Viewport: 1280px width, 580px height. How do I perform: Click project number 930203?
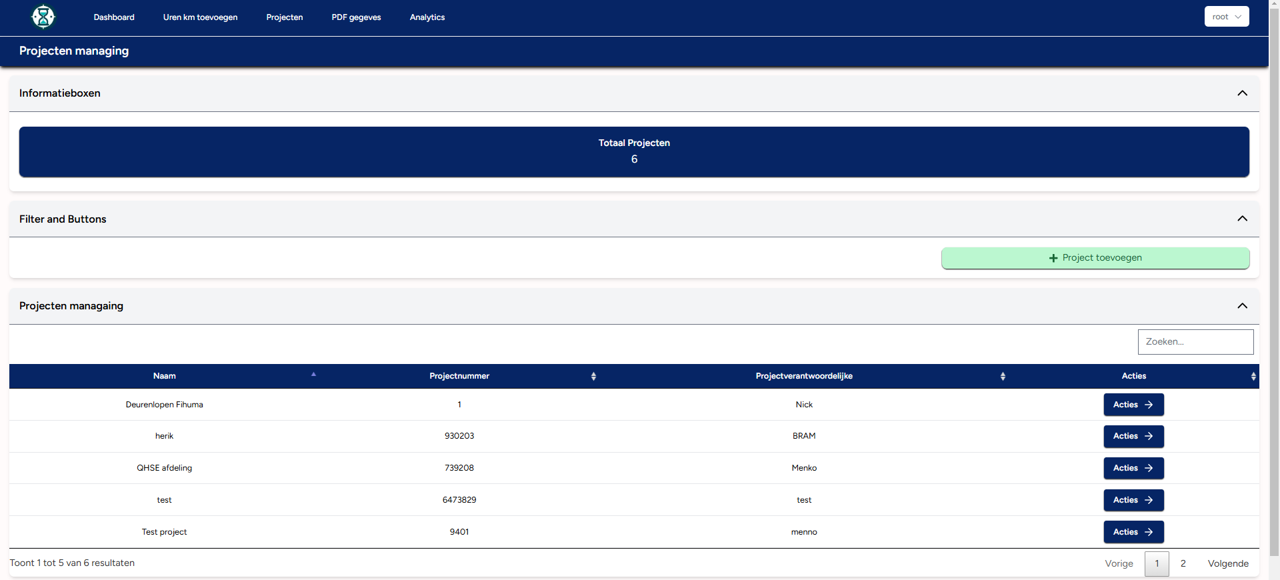click(x=459, y=436)
